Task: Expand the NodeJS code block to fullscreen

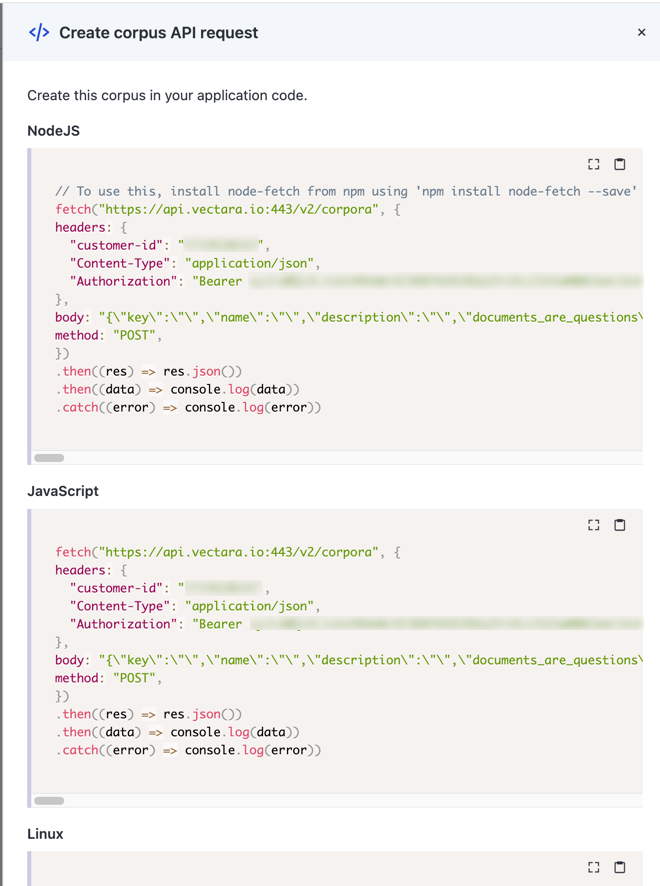Action: [x=593, y=163]
